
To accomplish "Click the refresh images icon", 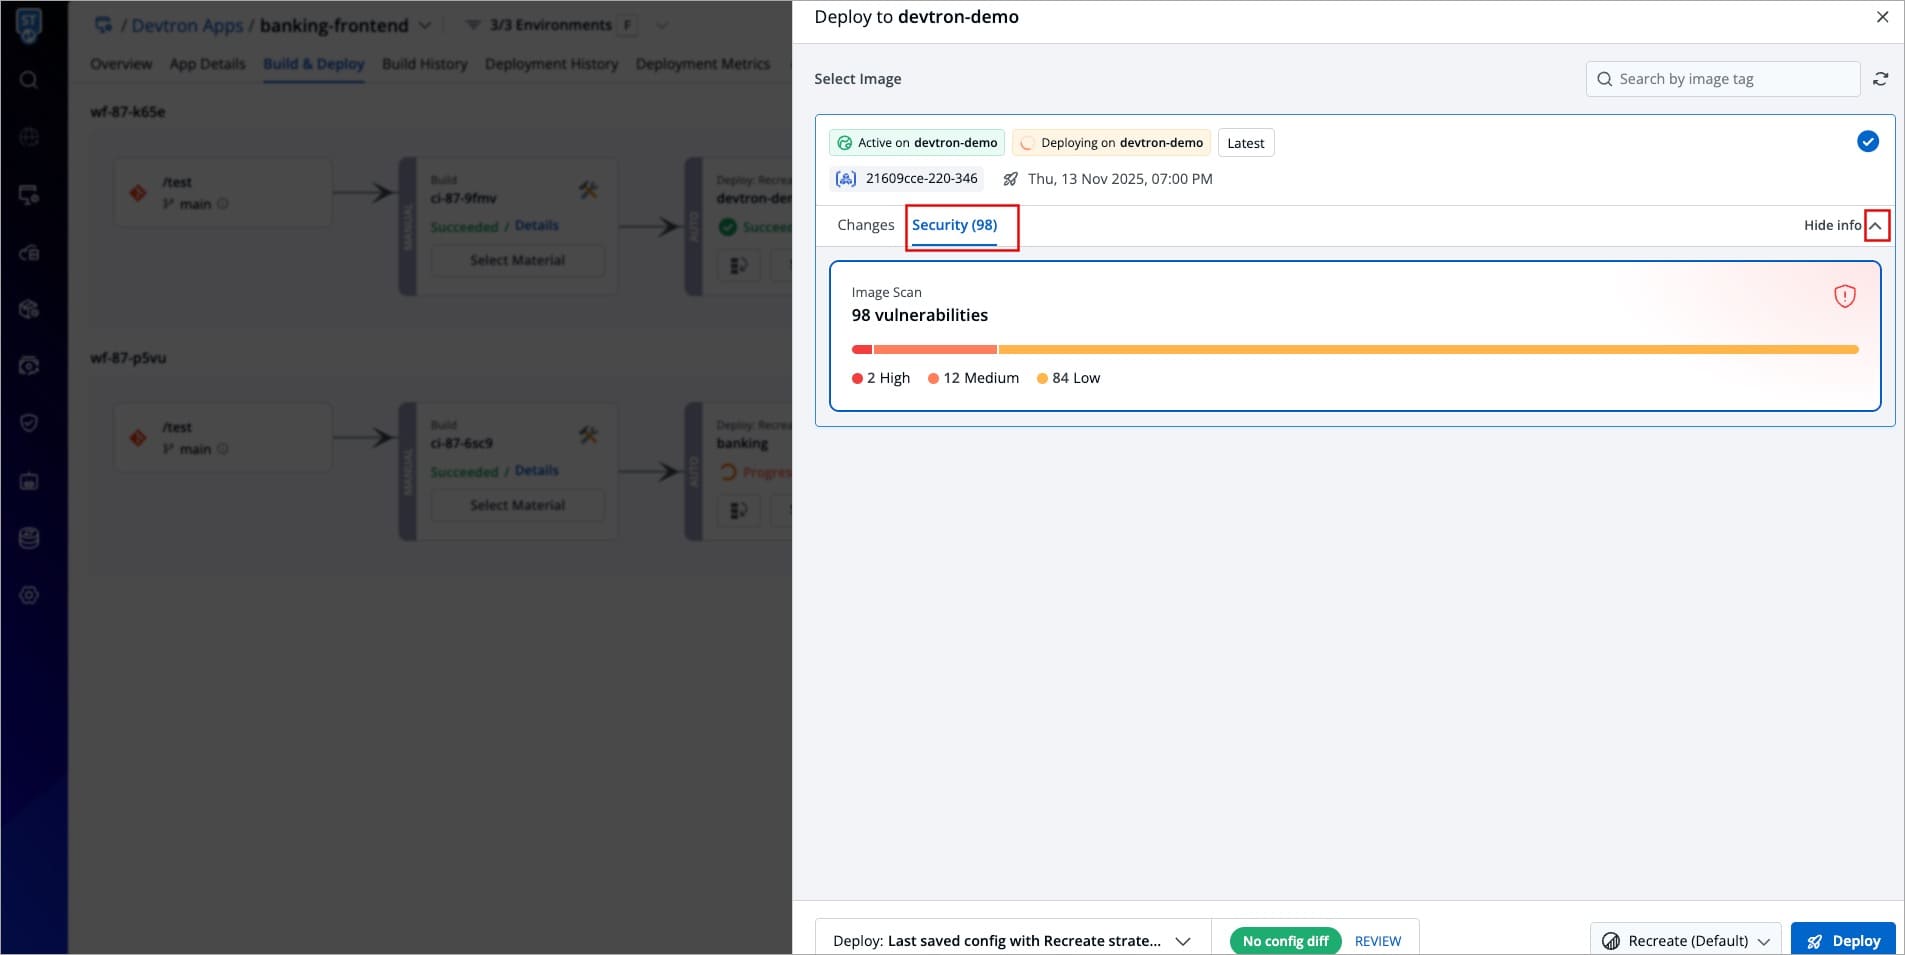I will pyautogui.click(x=1880, y=79).
